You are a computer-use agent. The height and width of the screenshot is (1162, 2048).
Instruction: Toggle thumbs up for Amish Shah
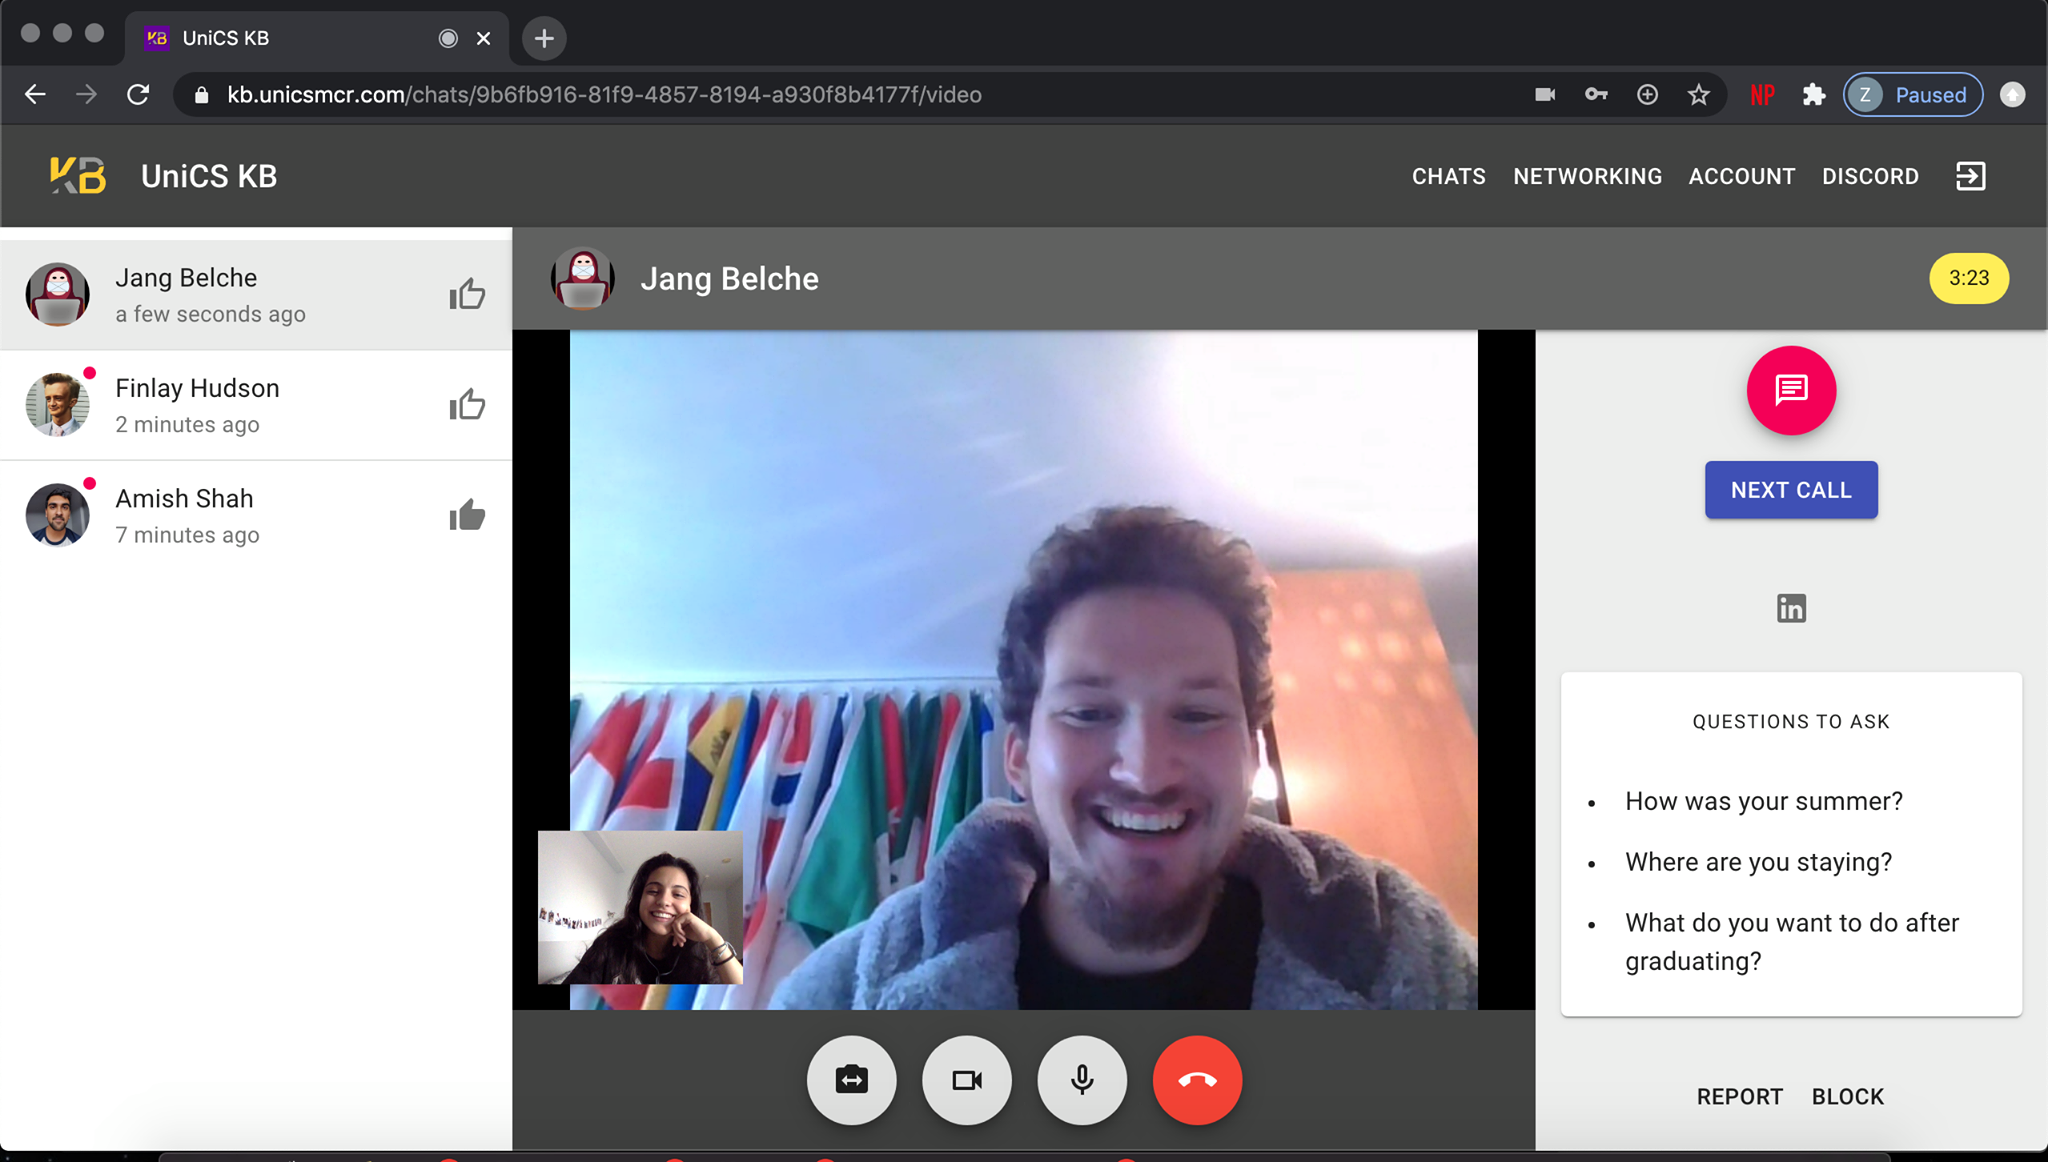467,516
